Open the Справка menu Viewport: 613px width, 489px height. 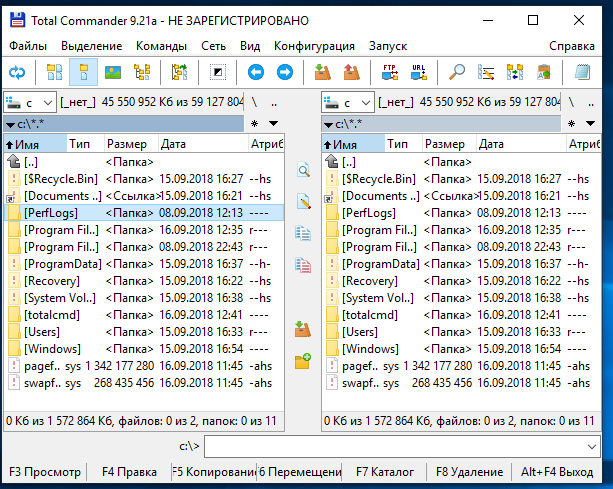pyautogui.click(x=572, y=46)
